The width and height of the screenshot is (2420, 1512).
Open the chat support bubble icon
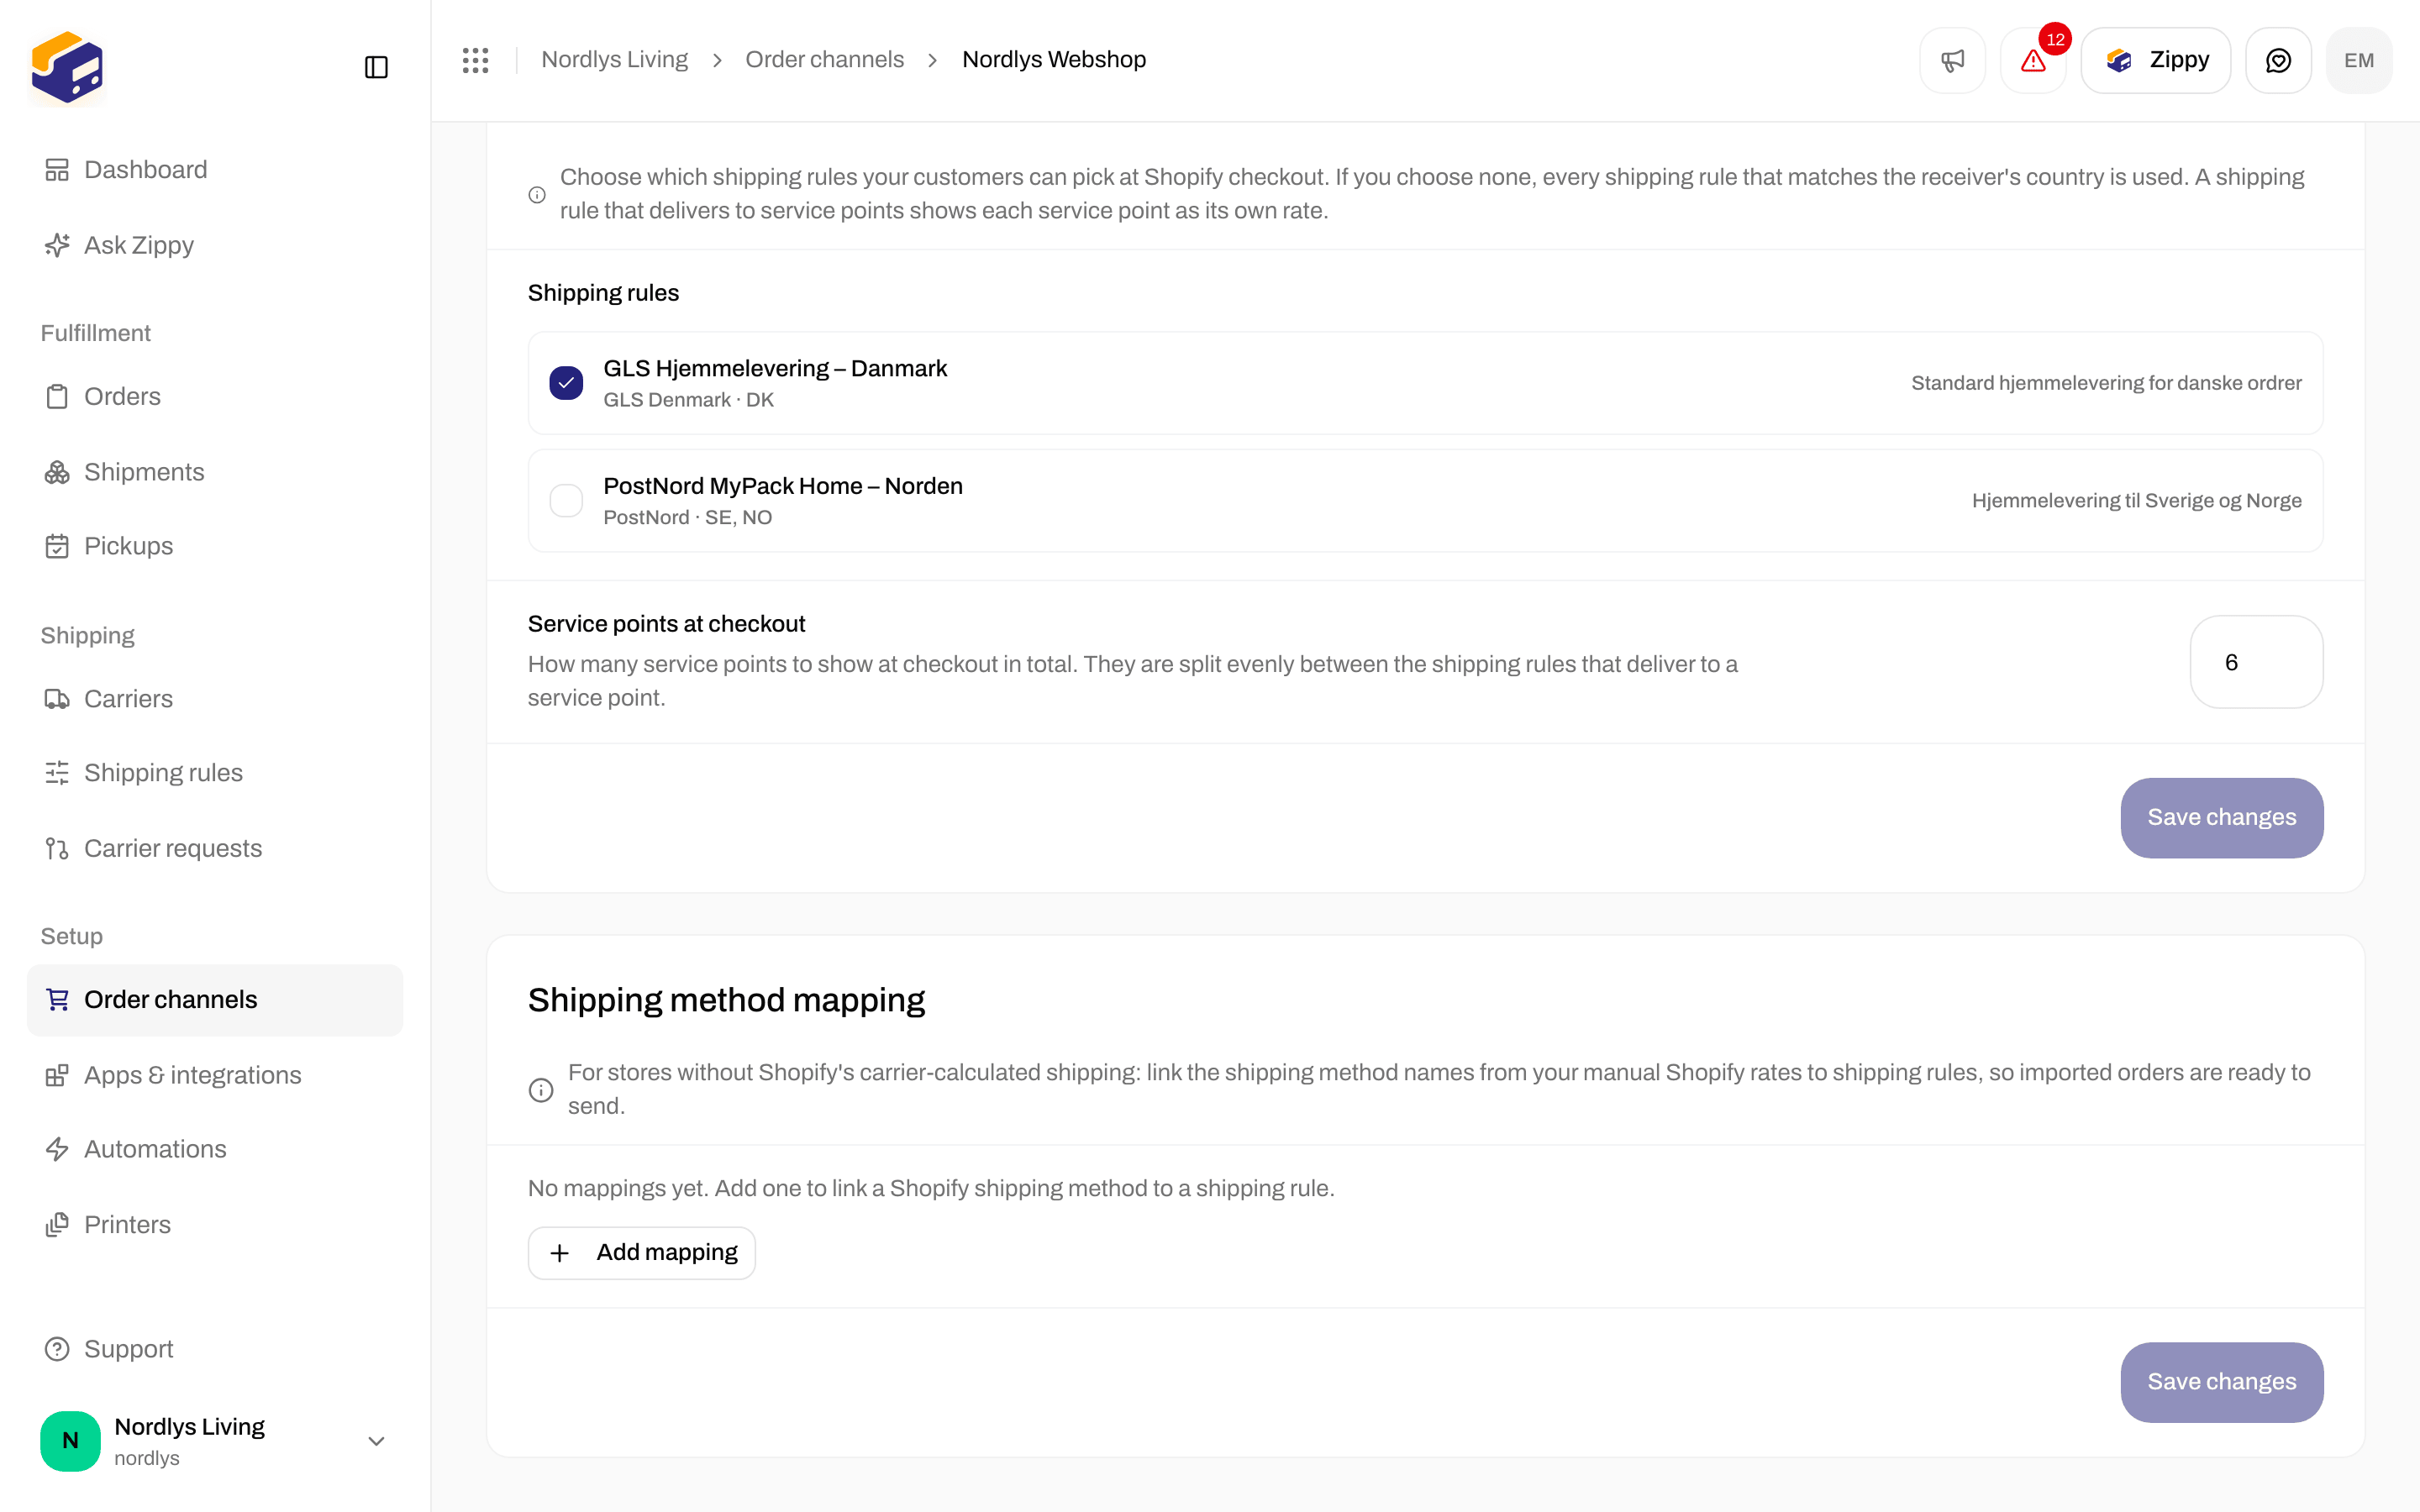pos(2278,60)
